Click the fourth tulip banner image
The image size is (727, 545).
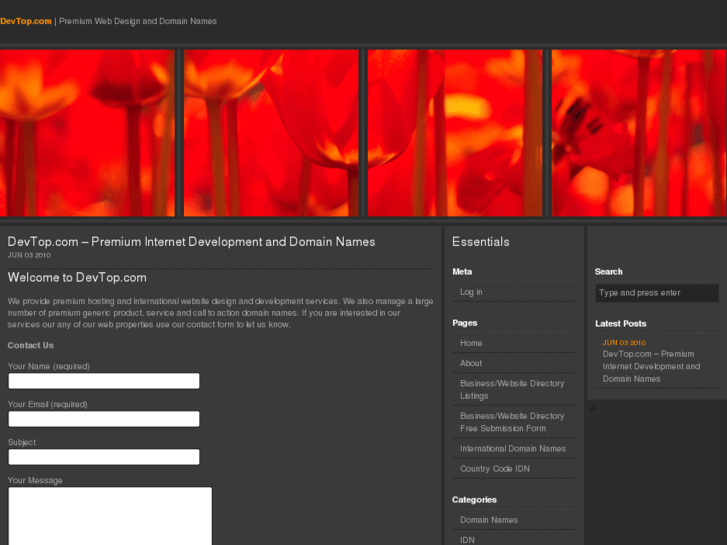pos(639,133)
